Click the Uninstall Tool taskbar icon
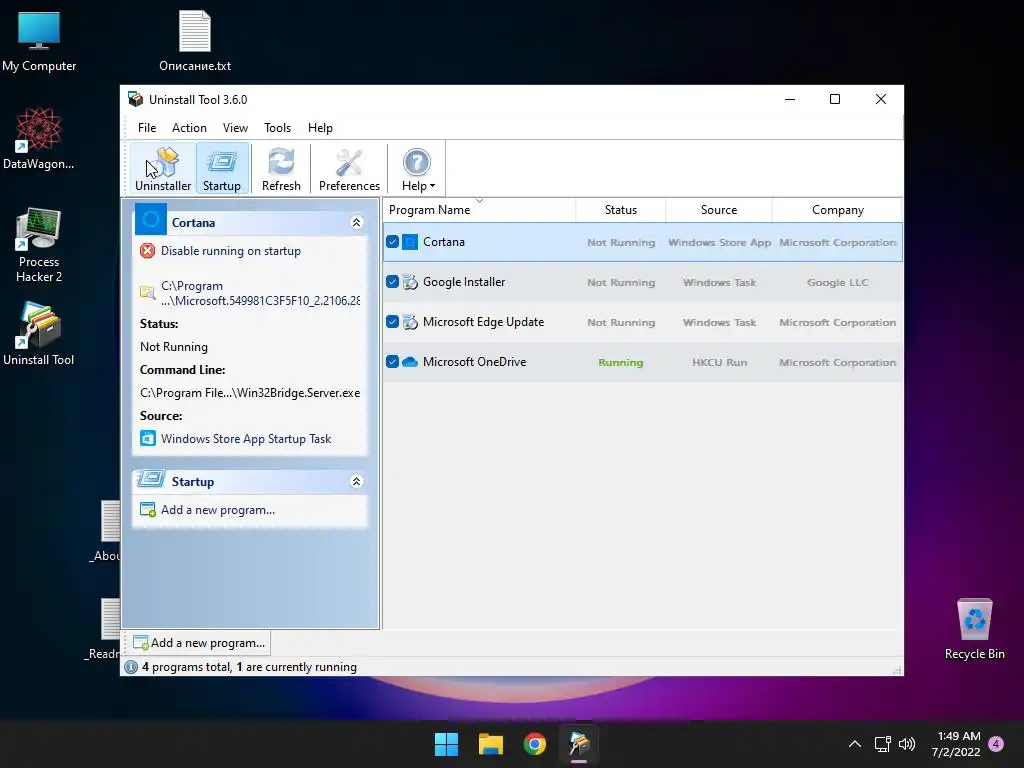This screenshot has width=1024, height=768. (x=579, y=744)
